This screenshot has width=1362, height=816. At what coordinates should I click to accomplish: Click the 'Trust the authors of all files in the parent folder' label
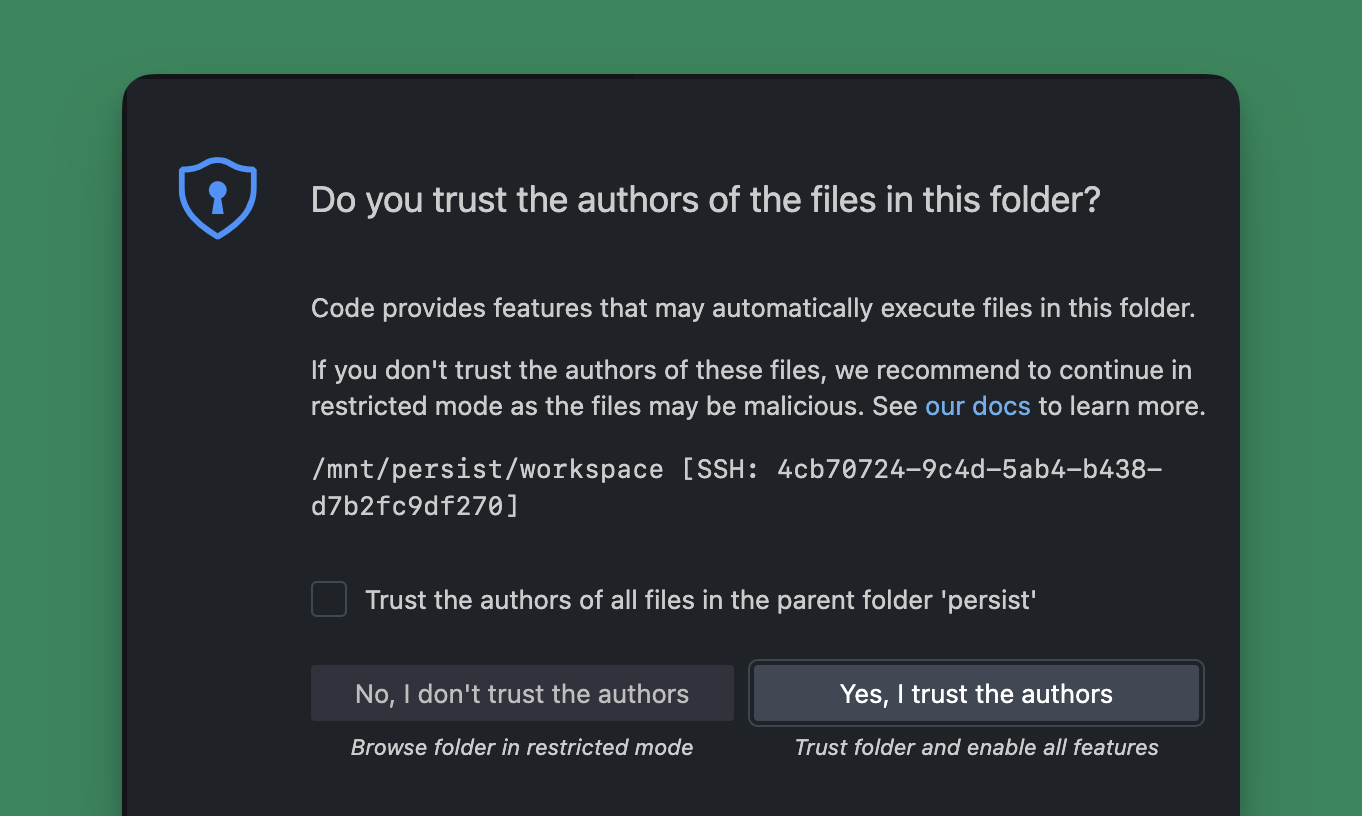701,600
